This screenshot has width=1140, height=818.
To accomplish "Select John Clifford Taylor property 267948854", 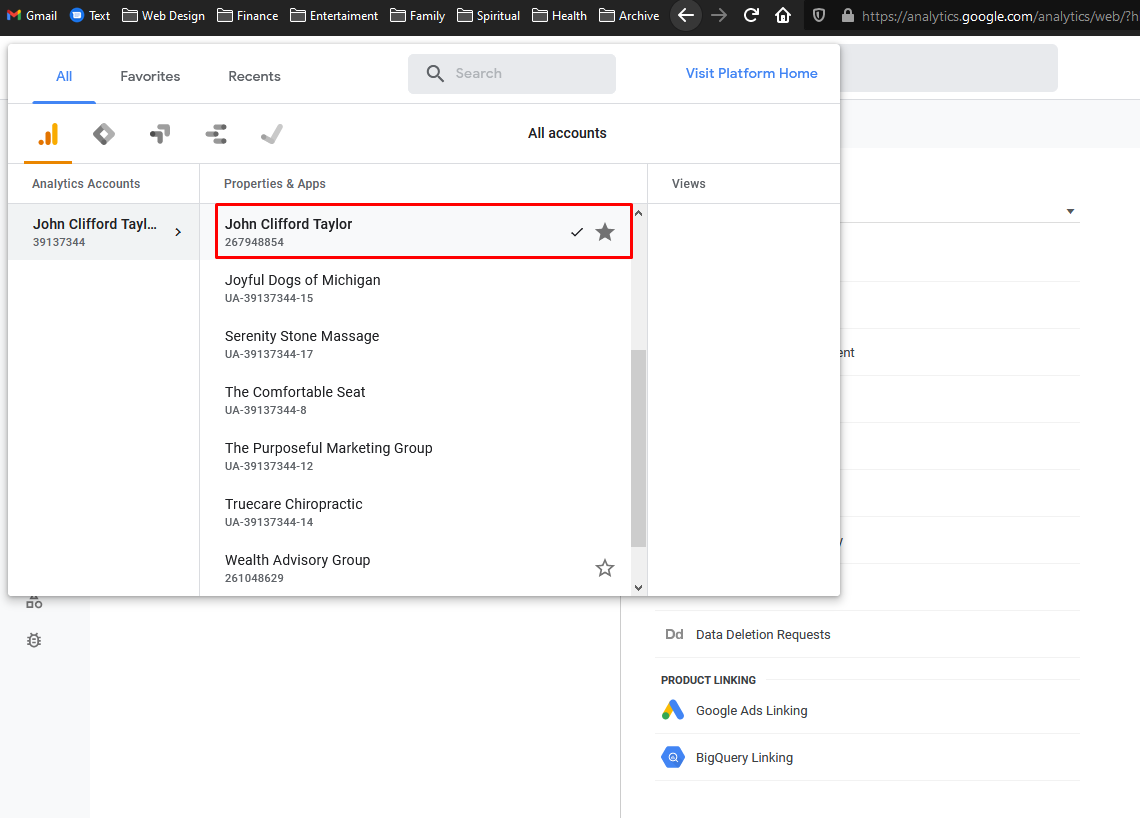I will tap(424, 231).
